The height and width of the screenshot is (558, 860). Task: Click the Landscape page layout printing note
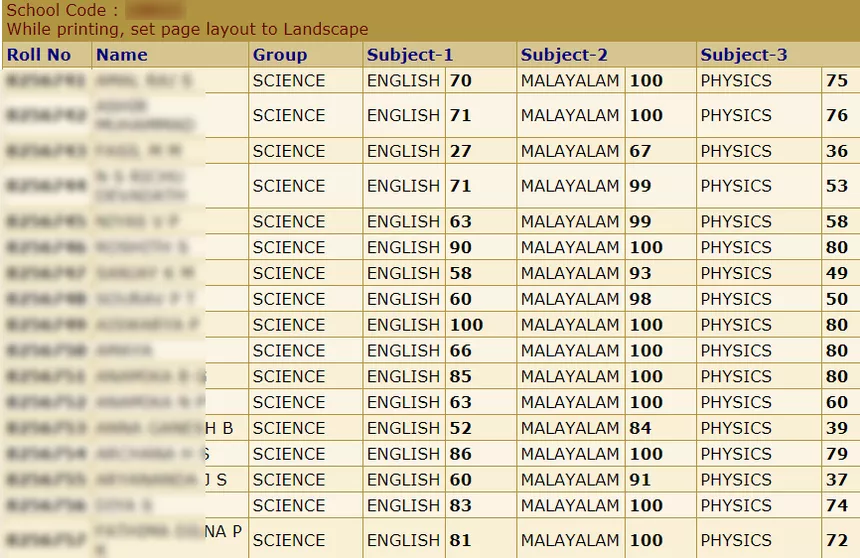pyautogui.click(x=187, y=30)
